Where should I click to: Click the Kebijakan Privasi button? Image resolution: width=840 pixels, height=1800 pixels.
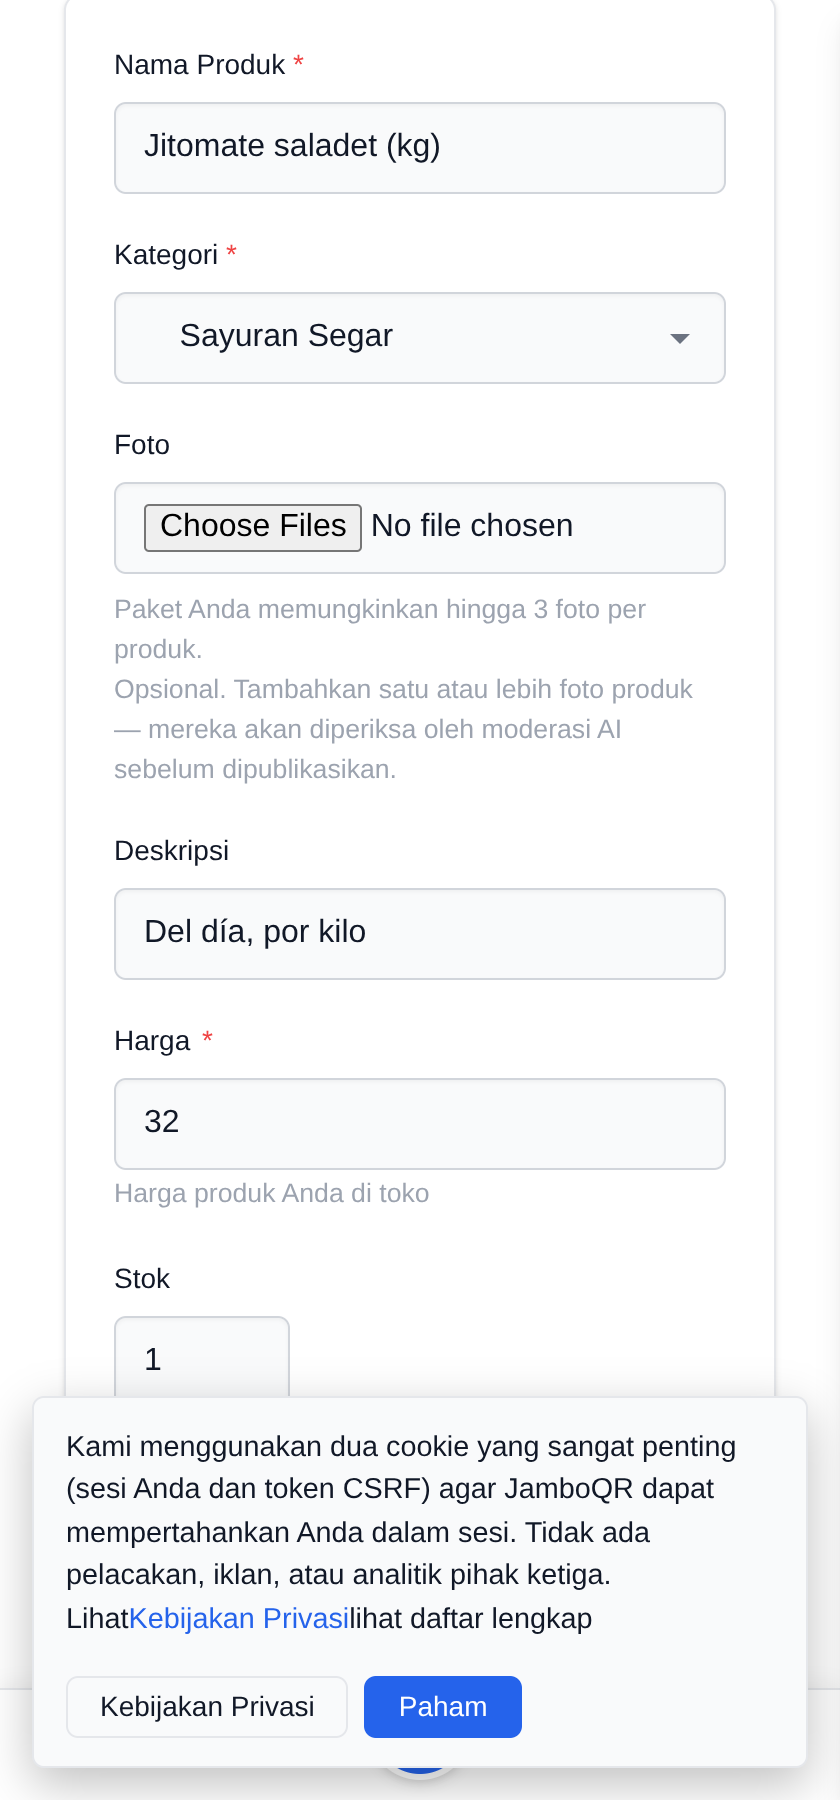(207, 1707)
